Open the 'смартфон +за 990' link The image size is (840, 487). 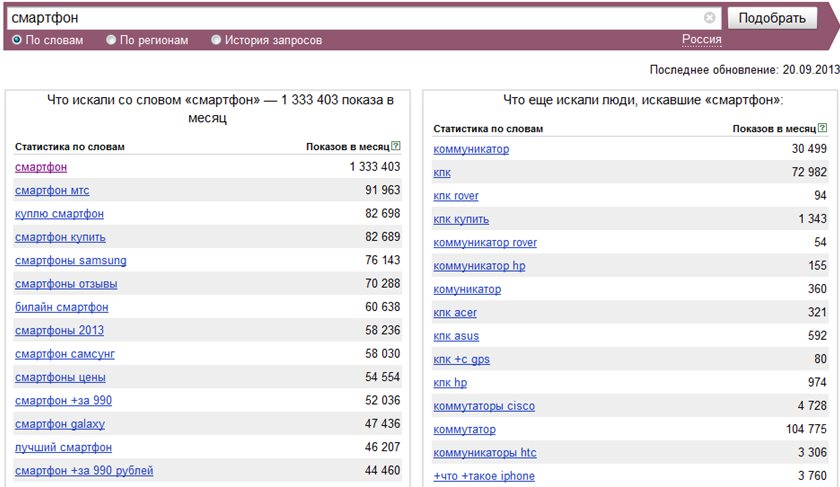(x=63, y=401)
